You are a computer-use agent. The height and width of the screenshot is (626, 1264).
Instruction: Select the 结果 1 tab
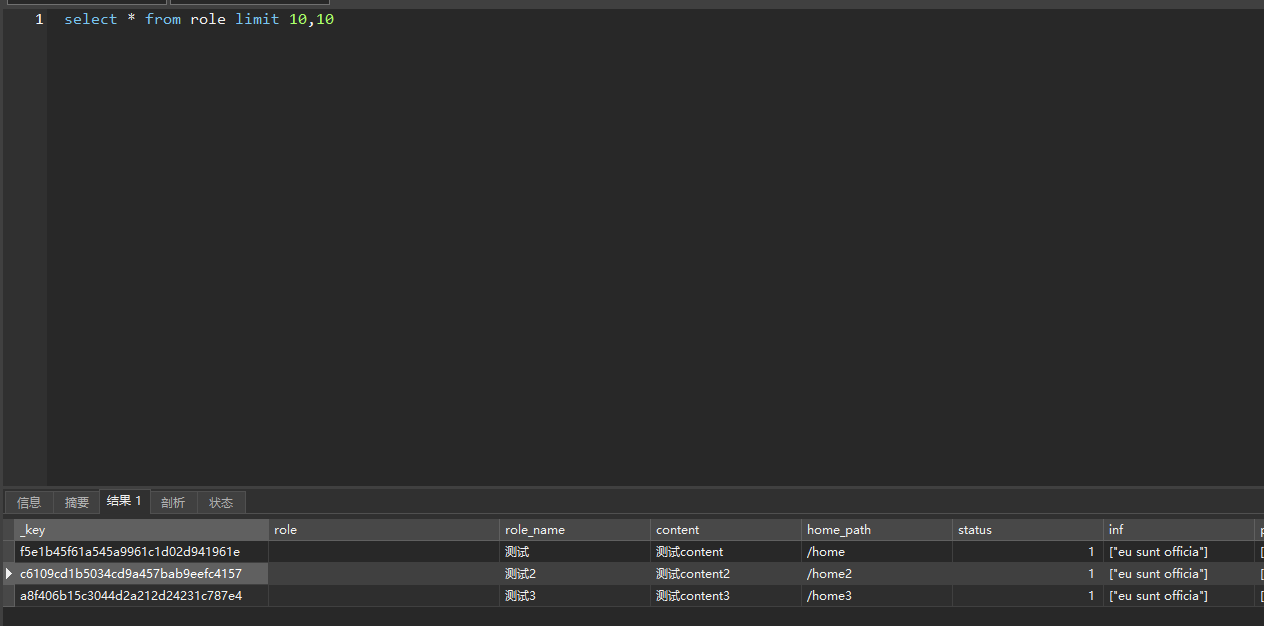124,501
